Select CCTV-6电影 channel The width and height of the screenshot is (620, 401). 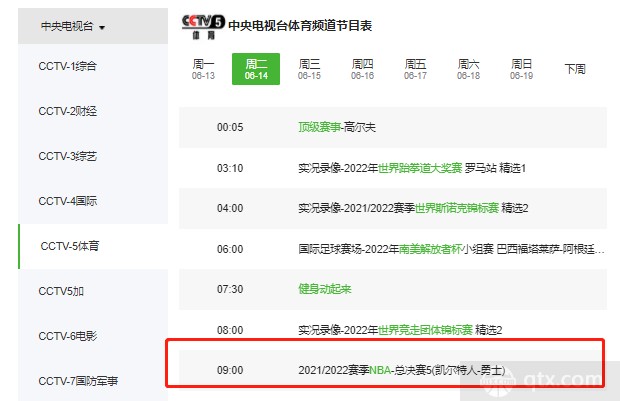point(68,337)
